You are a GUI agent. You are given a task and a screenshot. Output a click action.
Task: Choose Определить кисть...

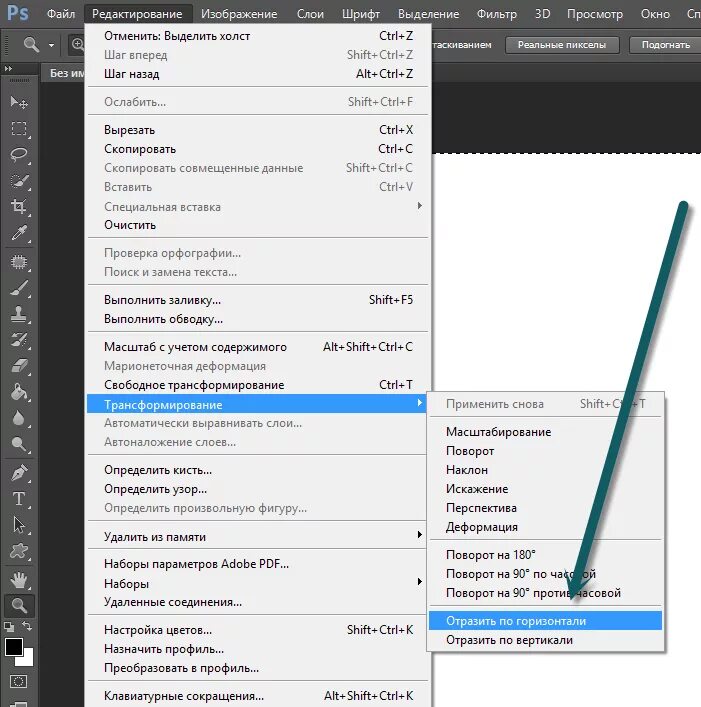pyautogui.click(x=257, y=470)
